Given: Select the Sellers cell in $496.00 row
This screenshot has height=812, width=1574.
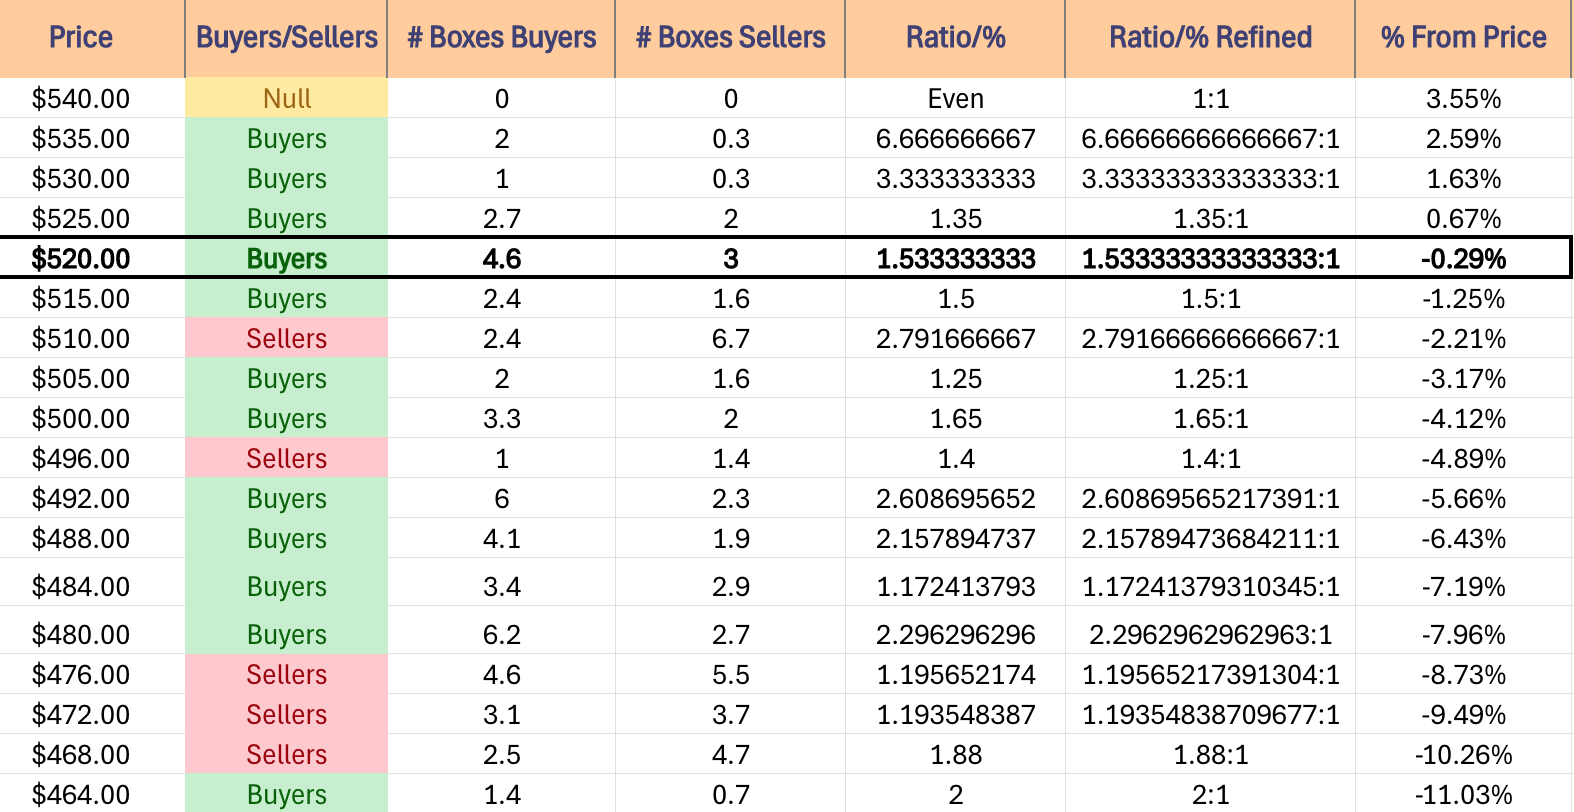Looking at the screenshot, I should (x=286, y=458).
